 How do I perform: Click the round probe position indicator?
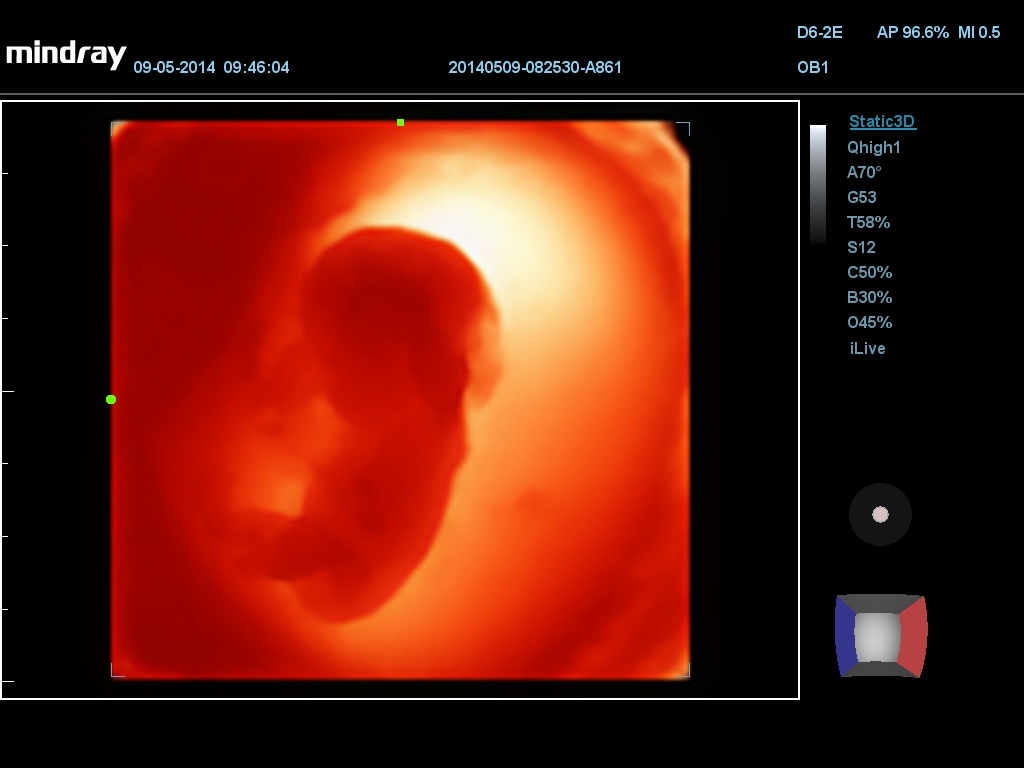point(880,514)
